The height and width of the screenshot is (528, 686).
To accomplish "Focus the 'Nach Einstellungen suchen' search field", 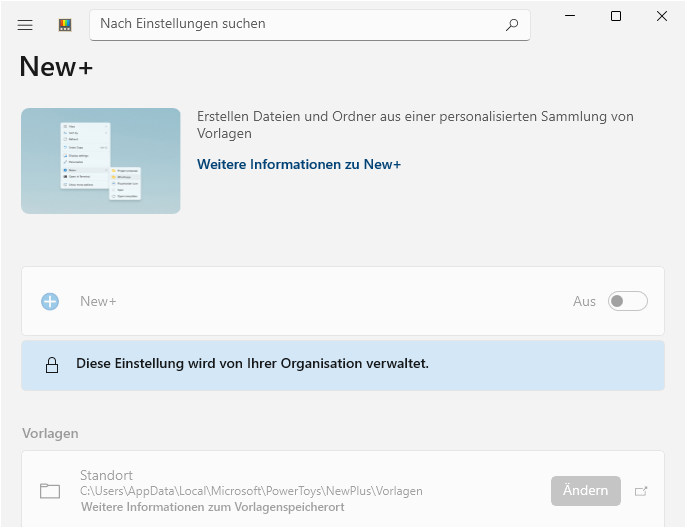I will pos(310,25).
